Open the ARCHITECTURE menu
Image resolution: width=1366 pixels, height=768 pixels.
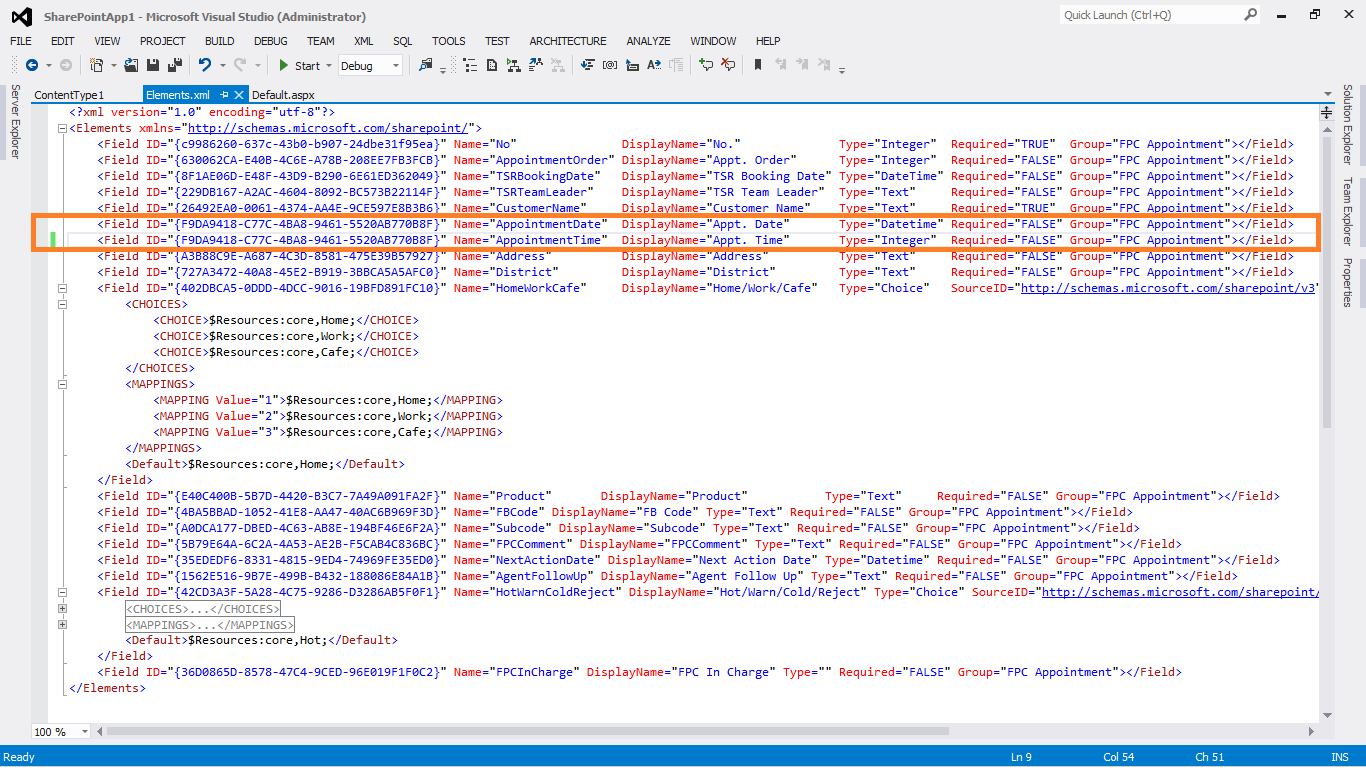568,41
